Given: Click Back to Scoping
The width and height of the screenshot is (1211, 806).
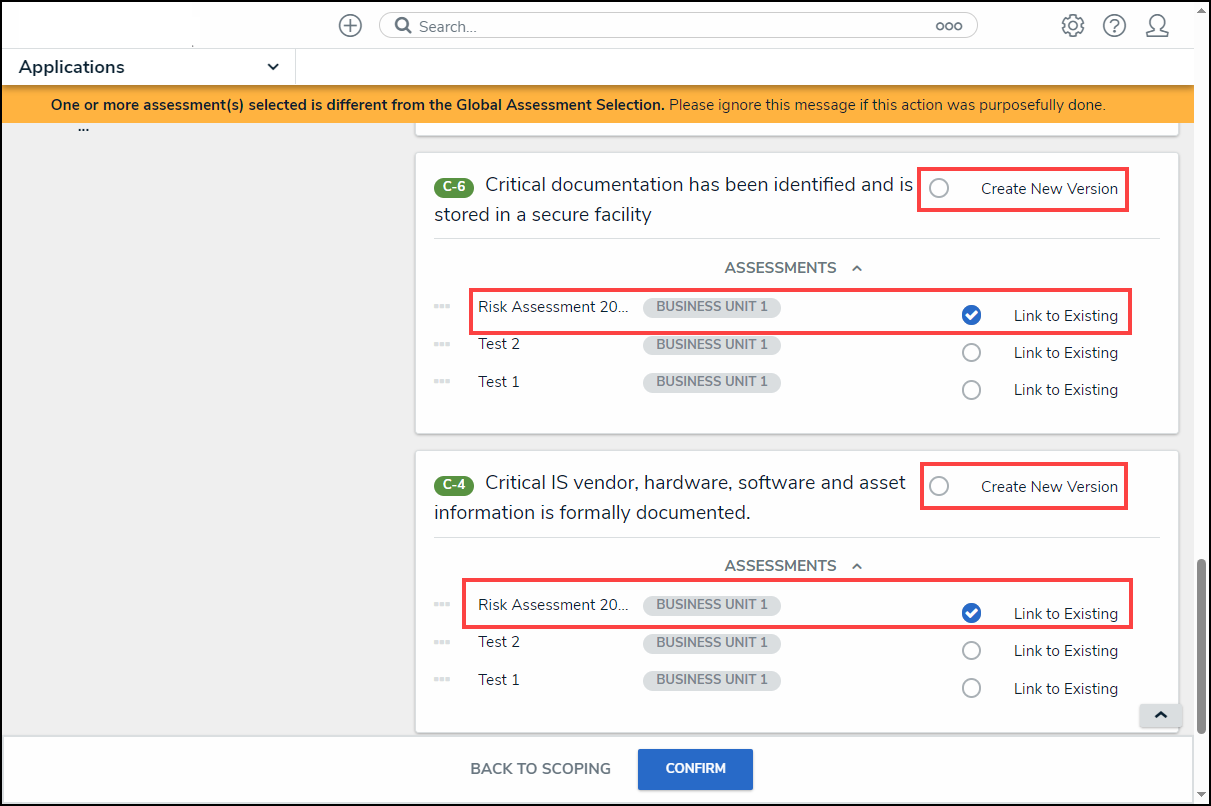Looking at the screenshot, I should (x=540, y=769).
